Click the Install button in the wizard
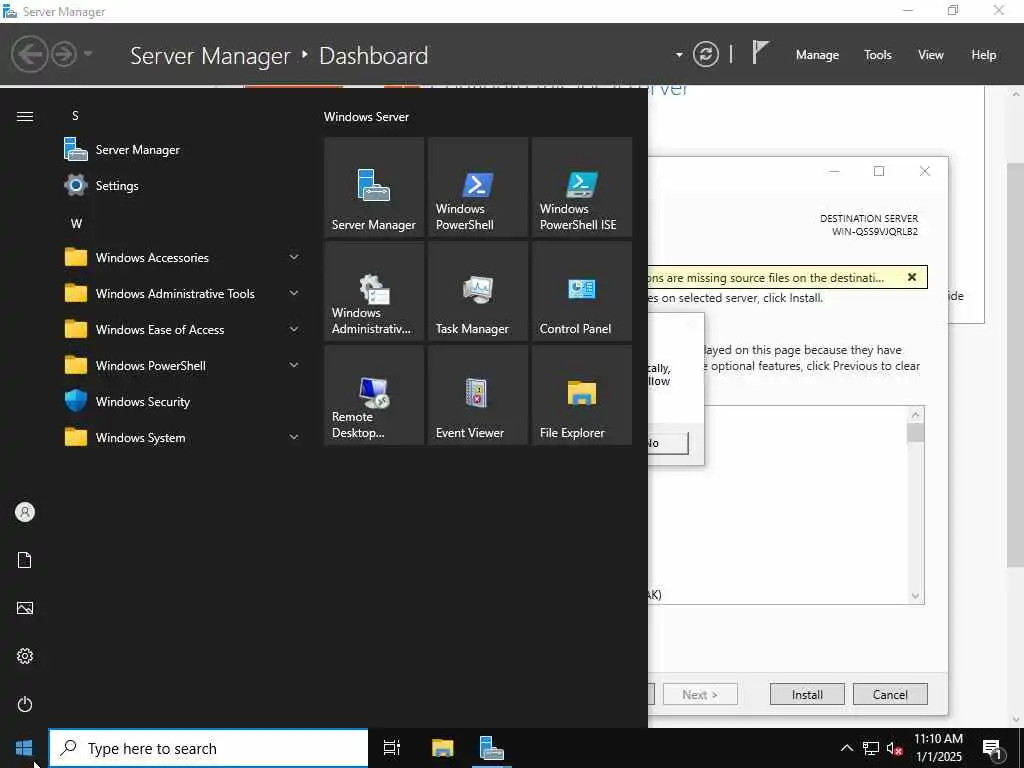1024x768 pixels. tap(807, 694)
